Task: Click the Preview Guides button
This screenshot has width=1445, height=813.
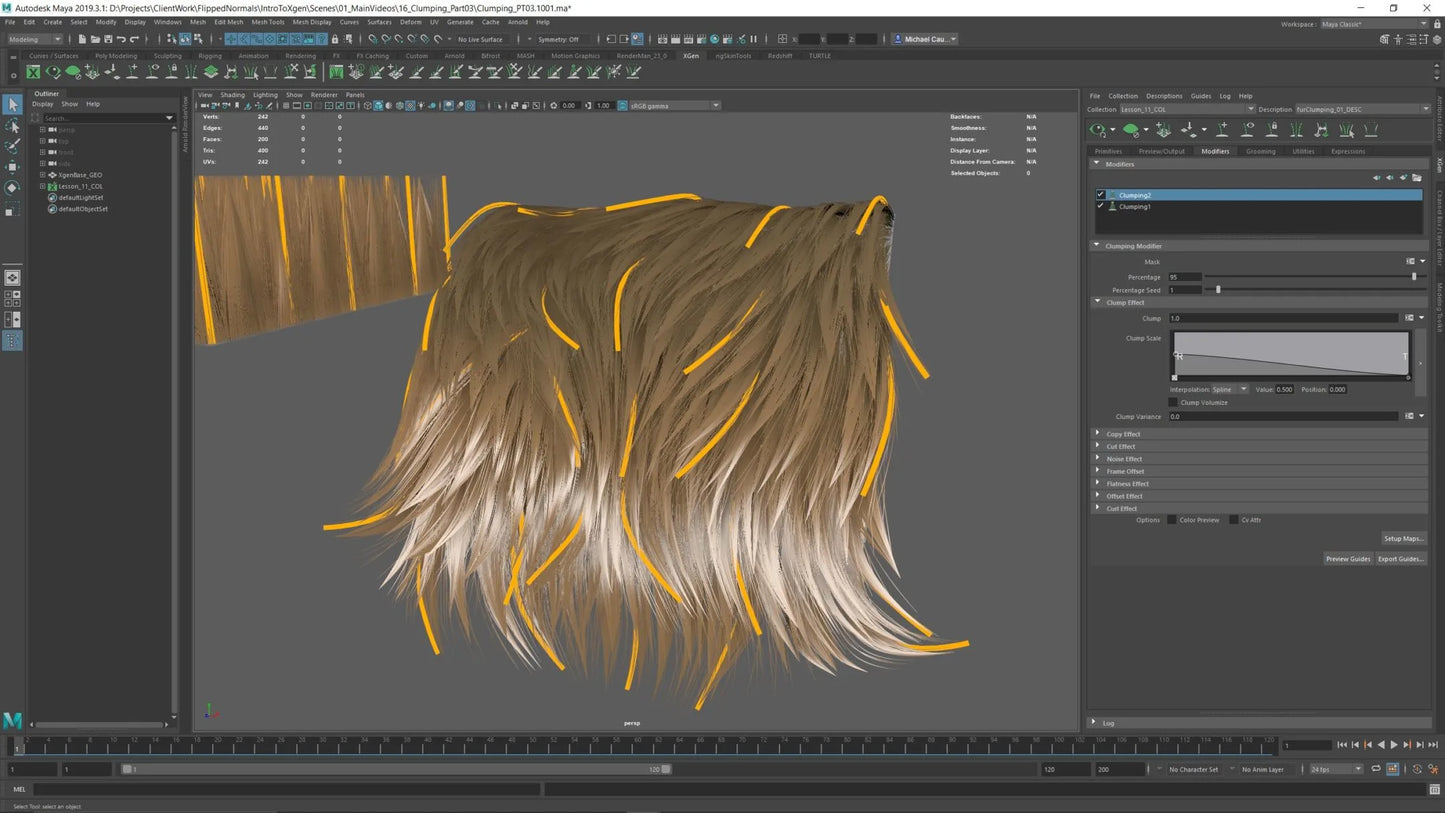Action: point(1347,559)
